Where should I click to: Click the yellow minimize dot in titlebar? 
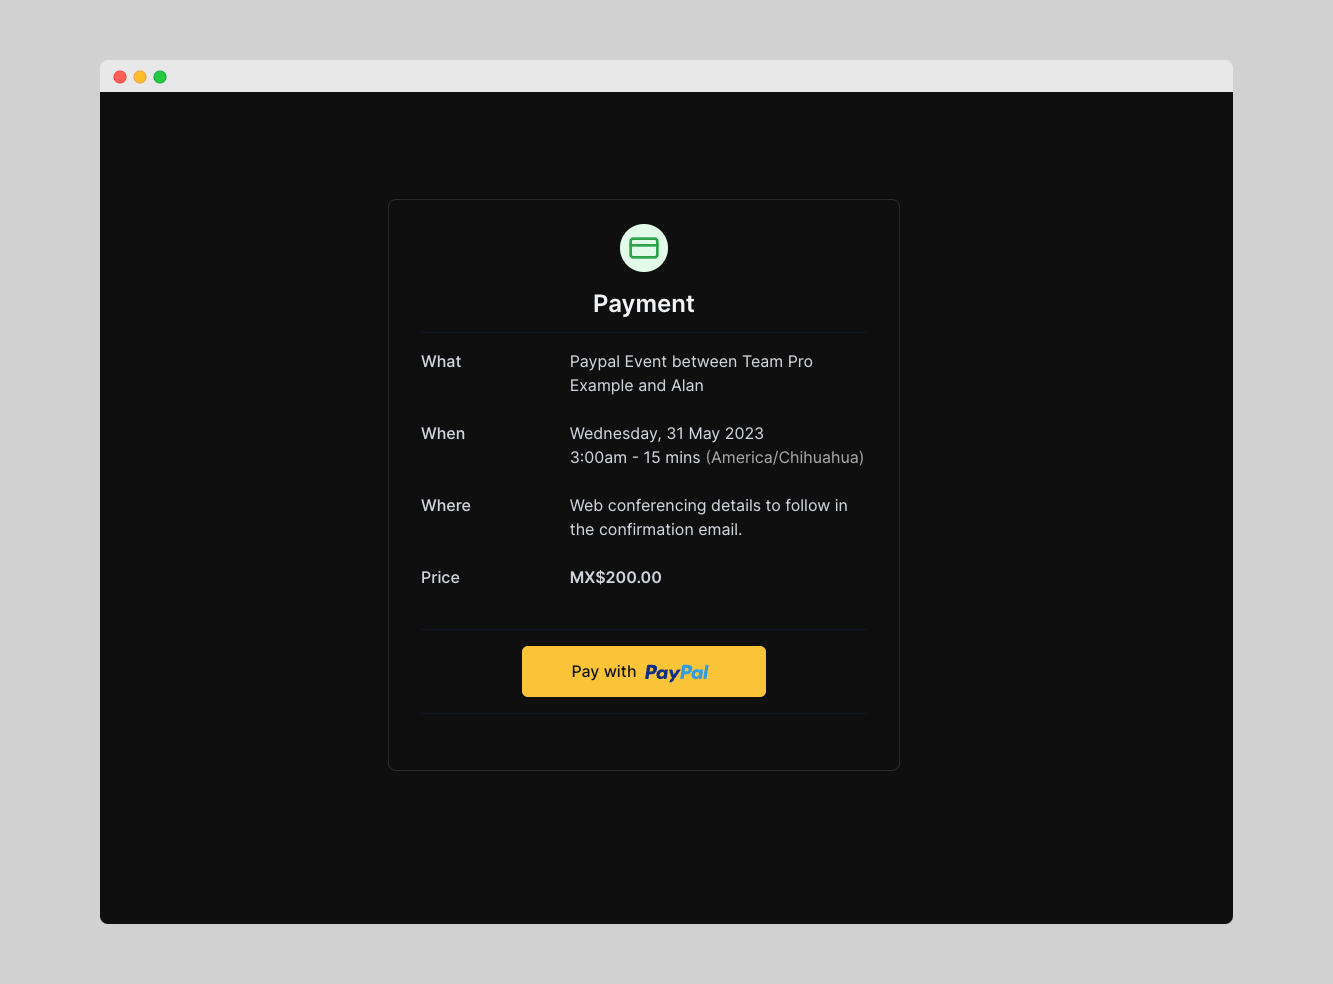click(140, 76)
